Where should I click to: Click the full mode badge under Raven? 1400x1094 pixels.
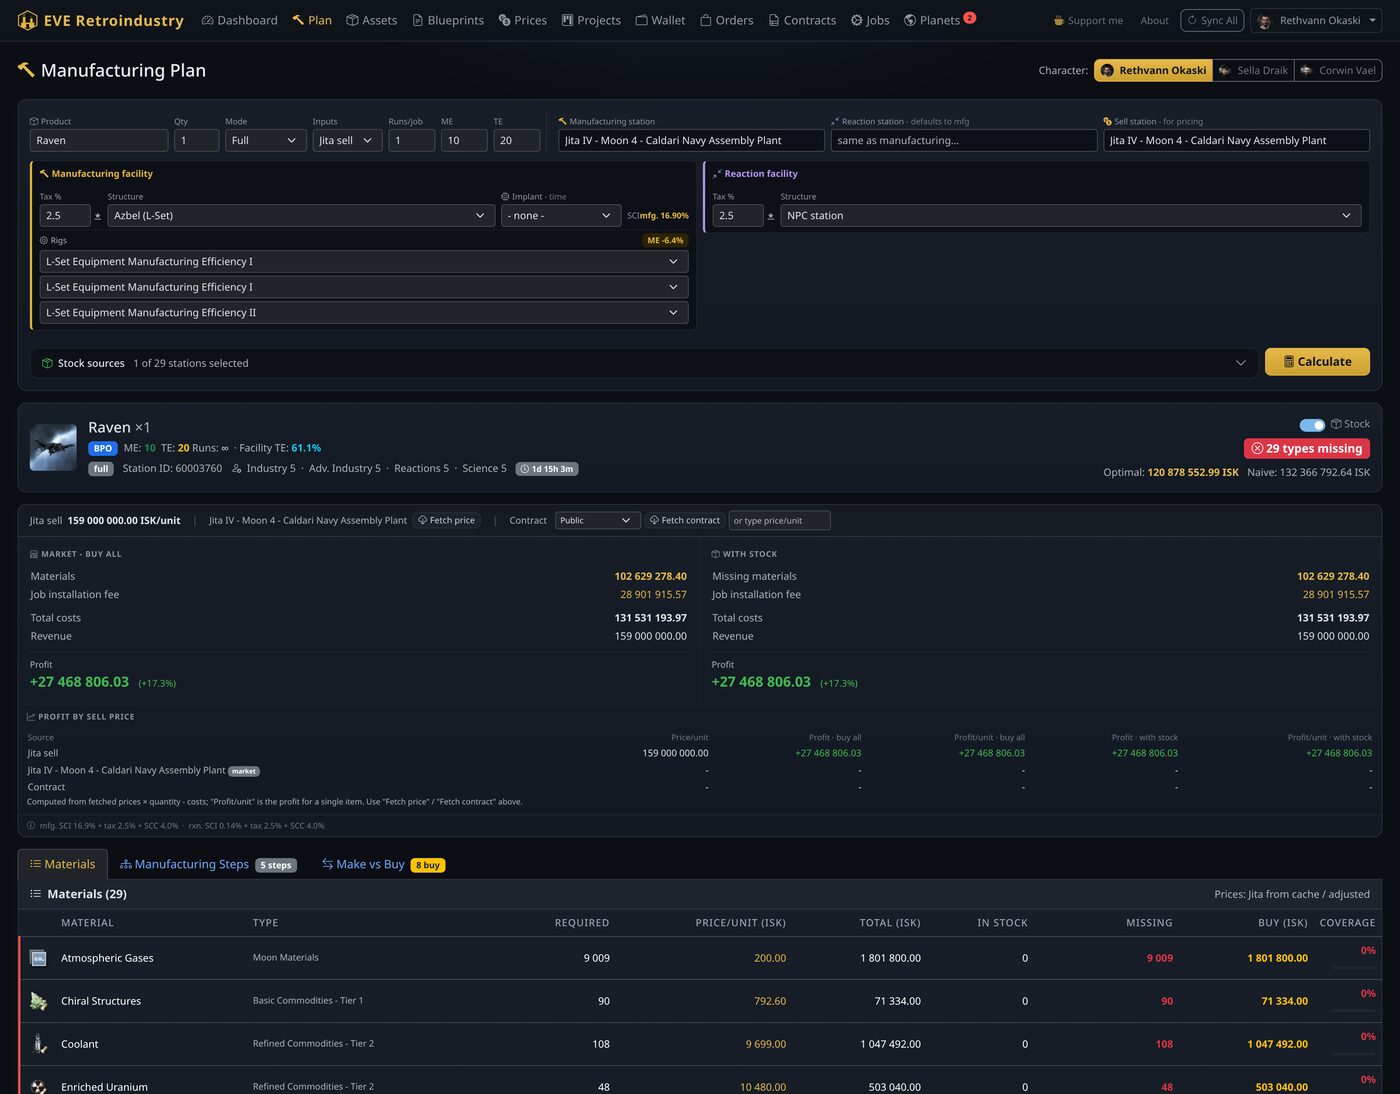coord(101,469)
